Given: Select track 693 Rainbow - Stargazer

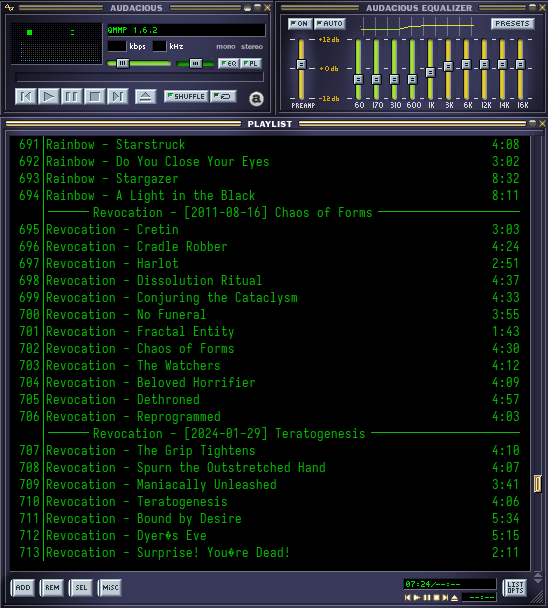Looking at the screenshot, I should coord(270,179).
